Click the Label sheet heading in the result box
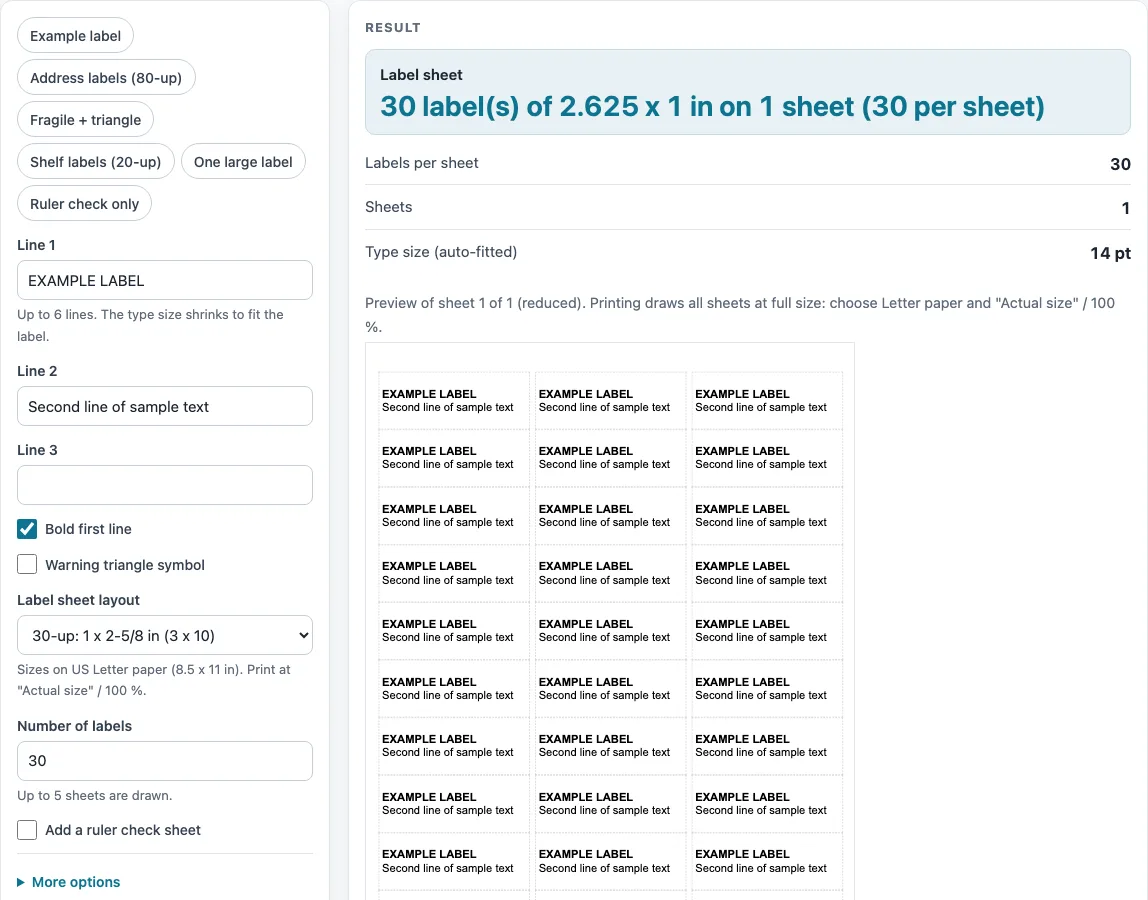 click(421, 75)
